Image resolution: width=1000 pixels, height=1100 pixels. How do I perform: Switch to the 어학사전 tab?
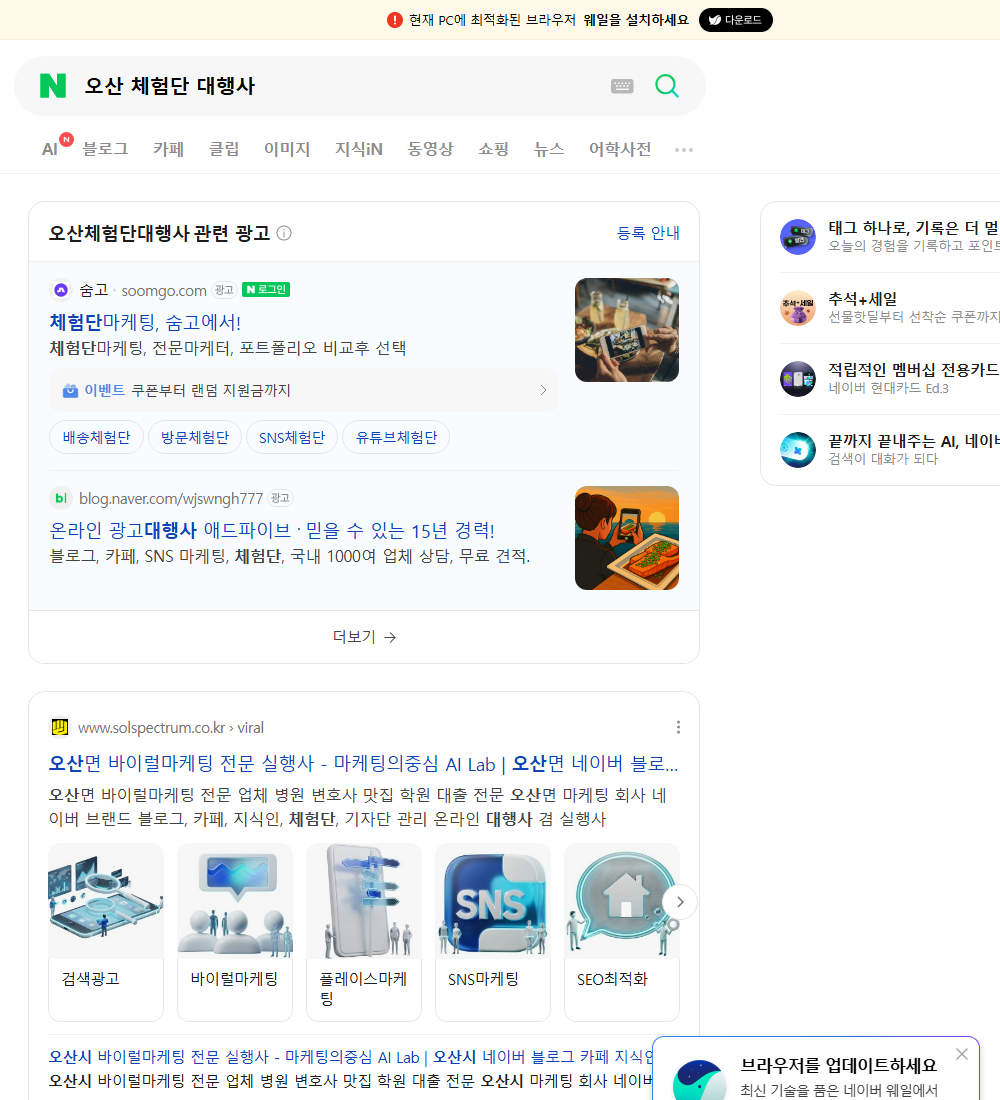(x=620, y=149)
